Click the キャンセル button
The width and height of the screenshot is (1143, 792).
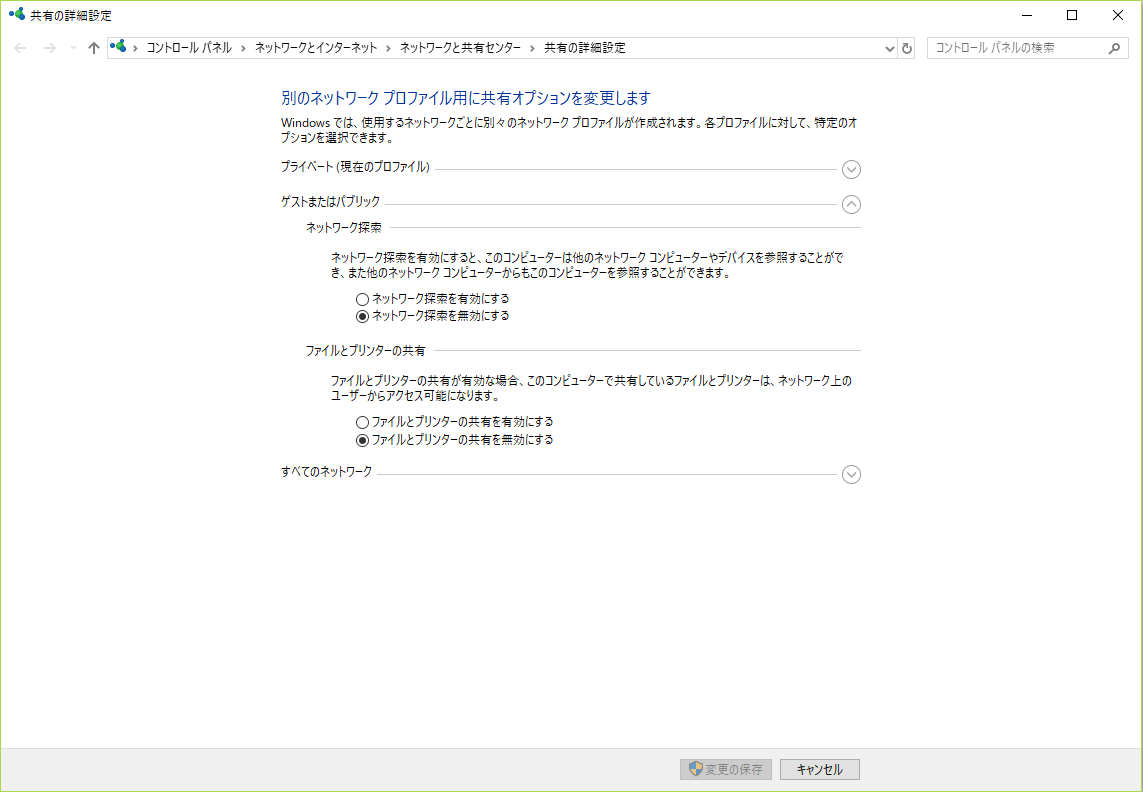click(819, 769)
